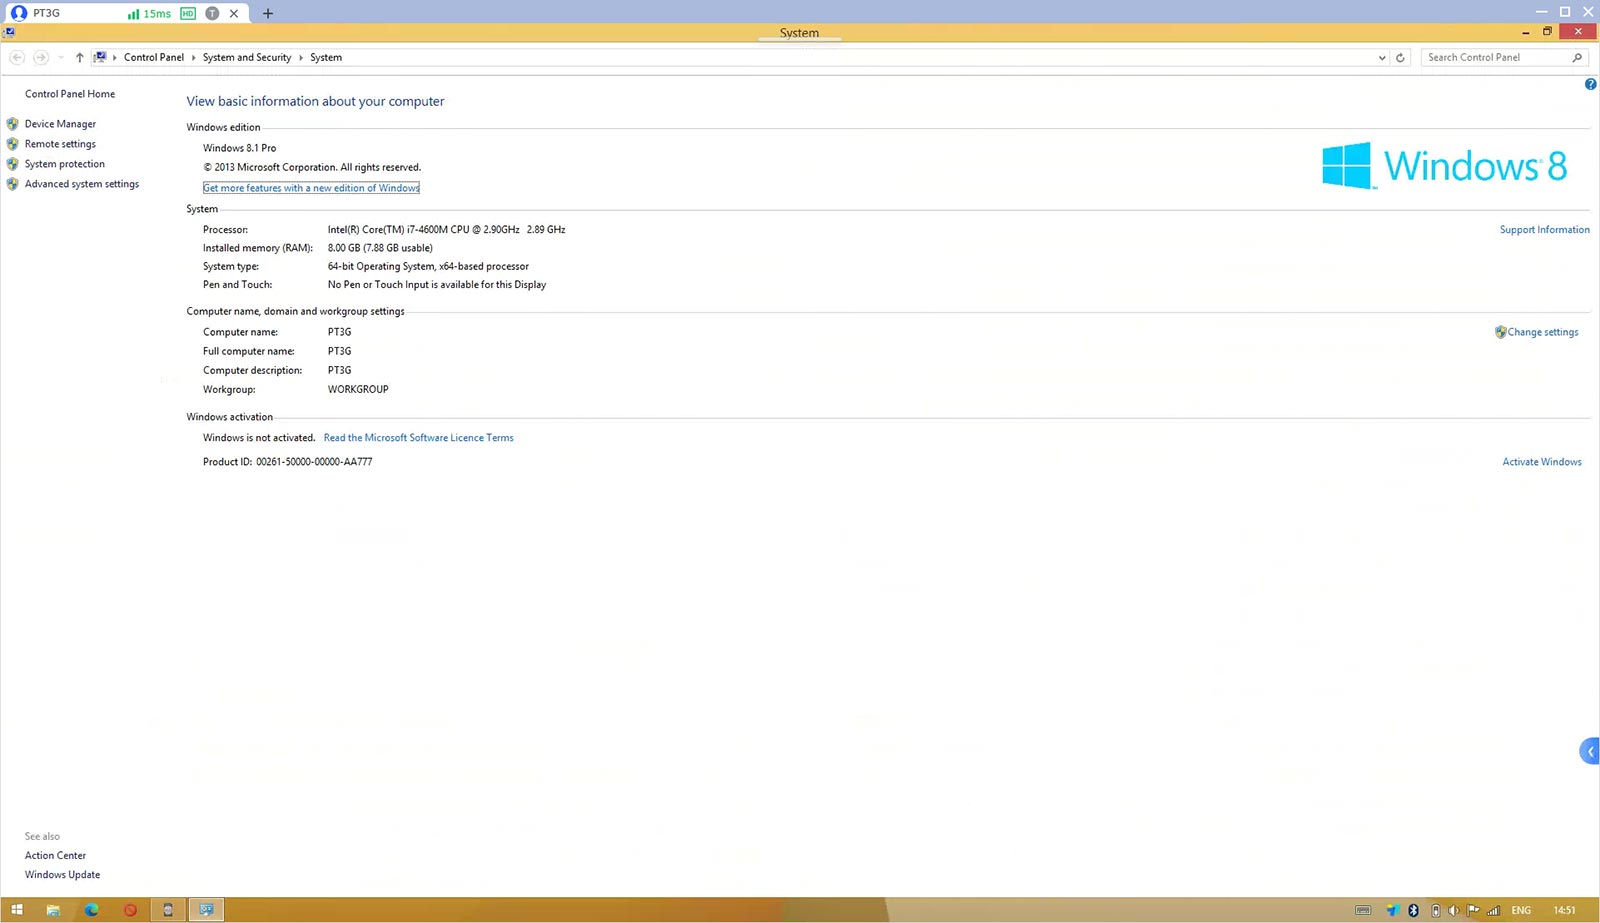The image size is (1600, 923).
Task: Open Action Center under See also
Action: pos(55,856)
